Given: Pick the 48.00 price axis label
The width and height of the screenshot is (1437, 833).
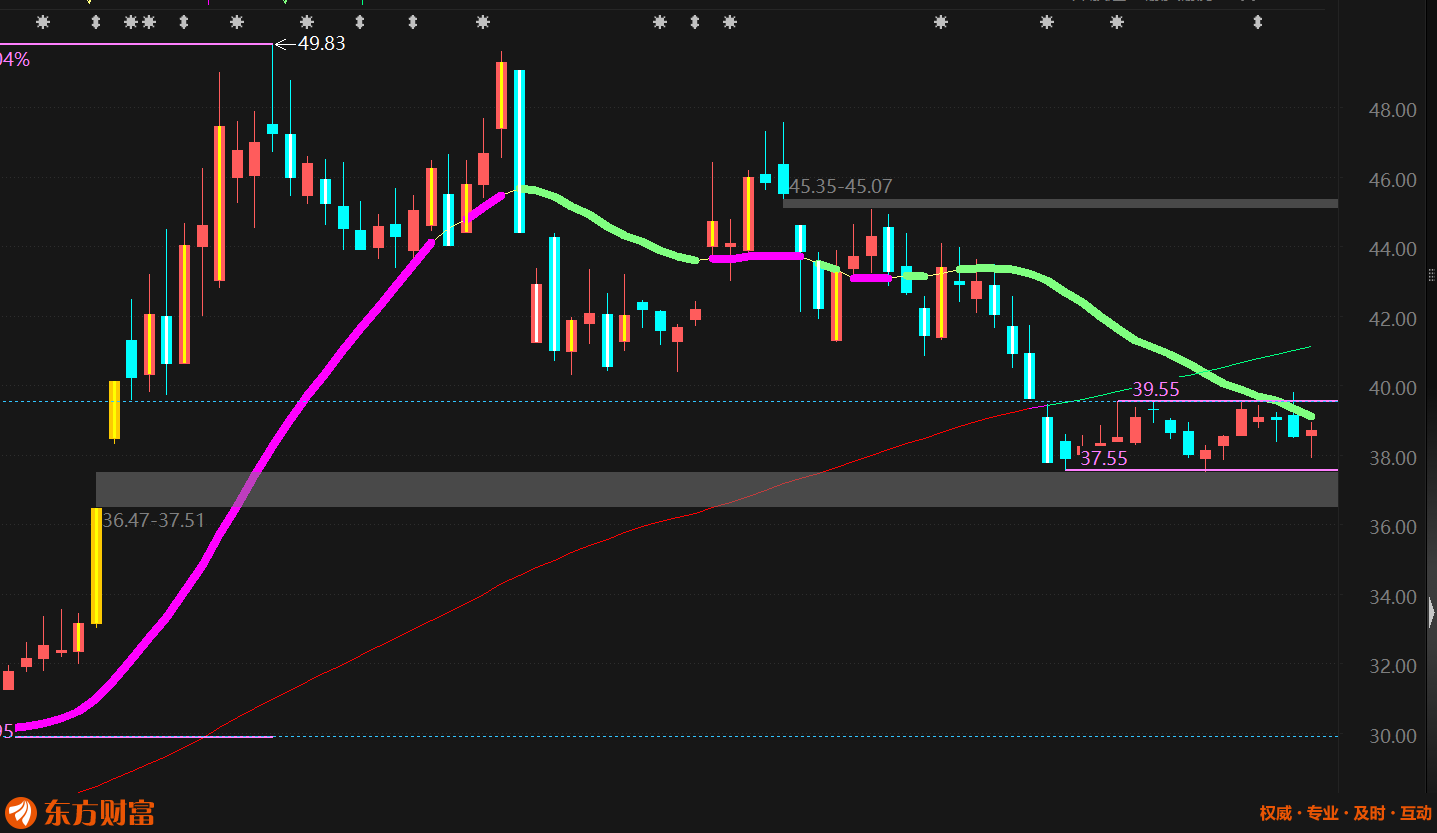Looking at the screenshot, I should (1392, 110).
